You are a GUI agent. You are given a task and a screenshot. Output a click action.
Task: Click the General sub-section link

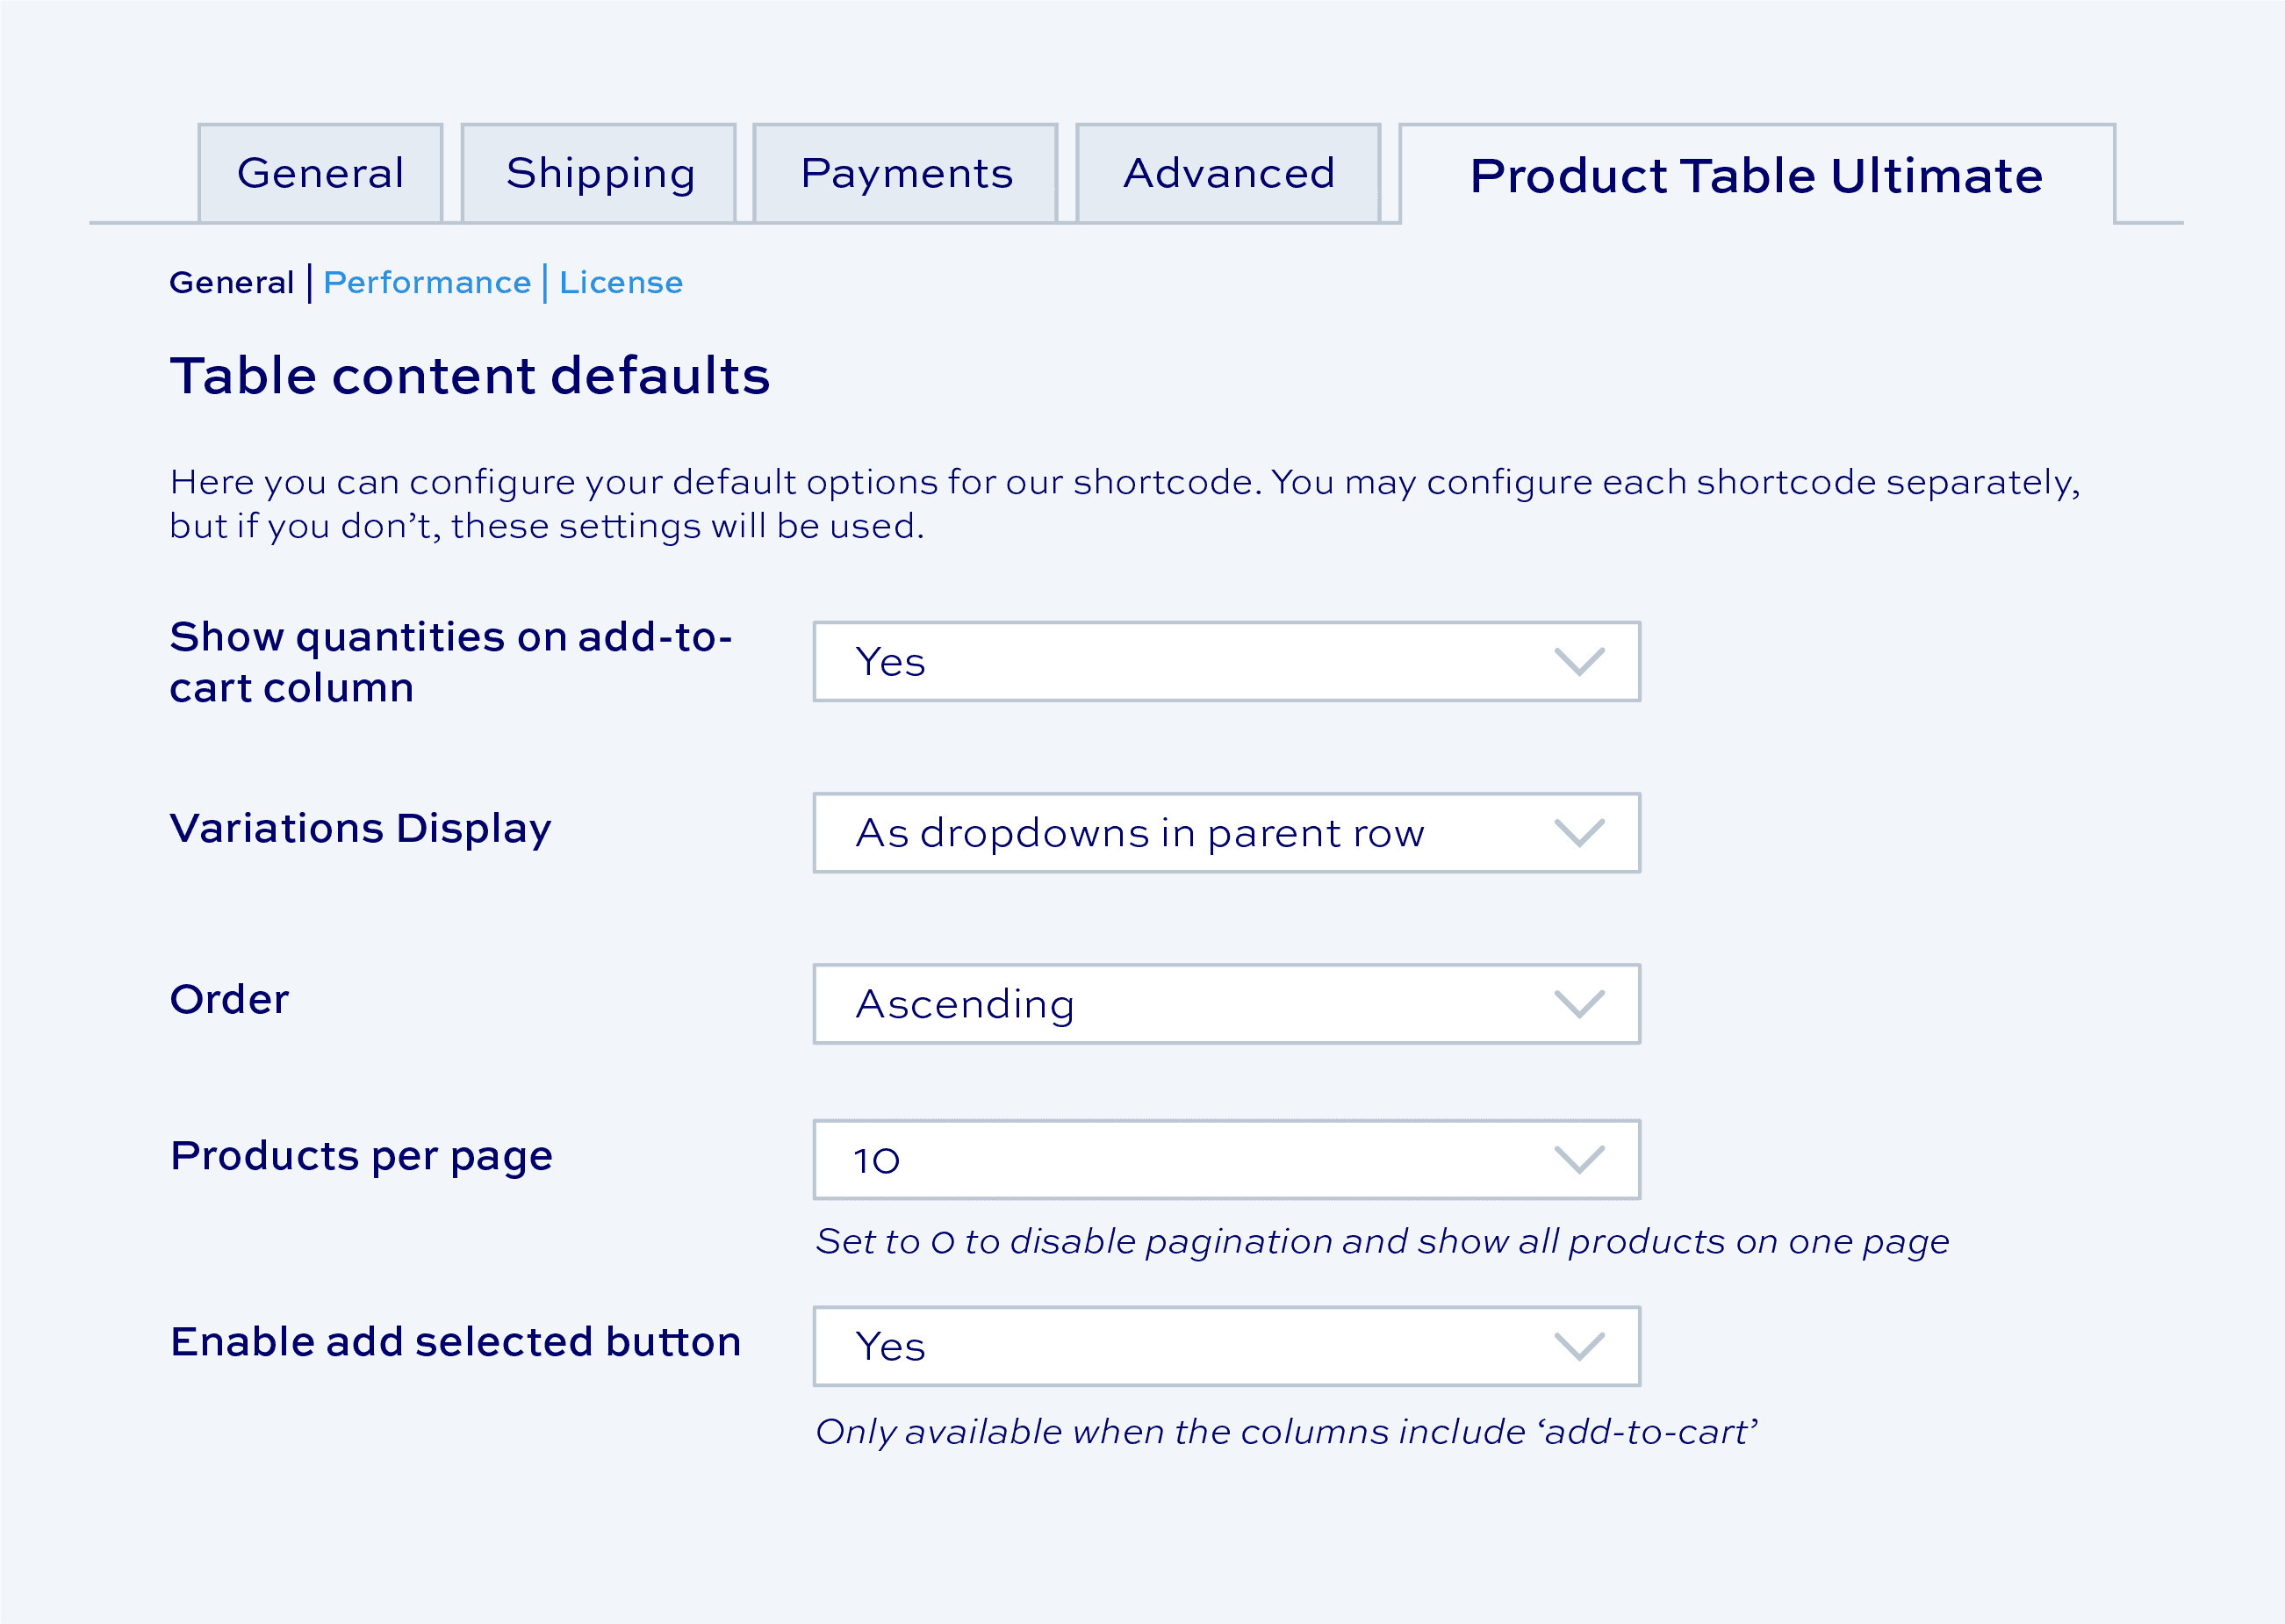pyautogui.click(x=232, y=283)
